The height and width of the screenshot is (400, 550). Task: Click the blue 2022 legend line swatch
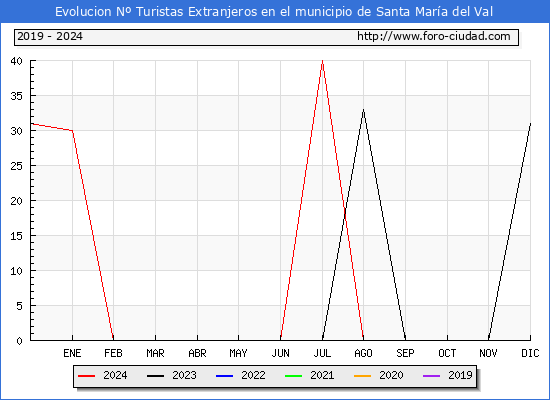coord(224,376)
